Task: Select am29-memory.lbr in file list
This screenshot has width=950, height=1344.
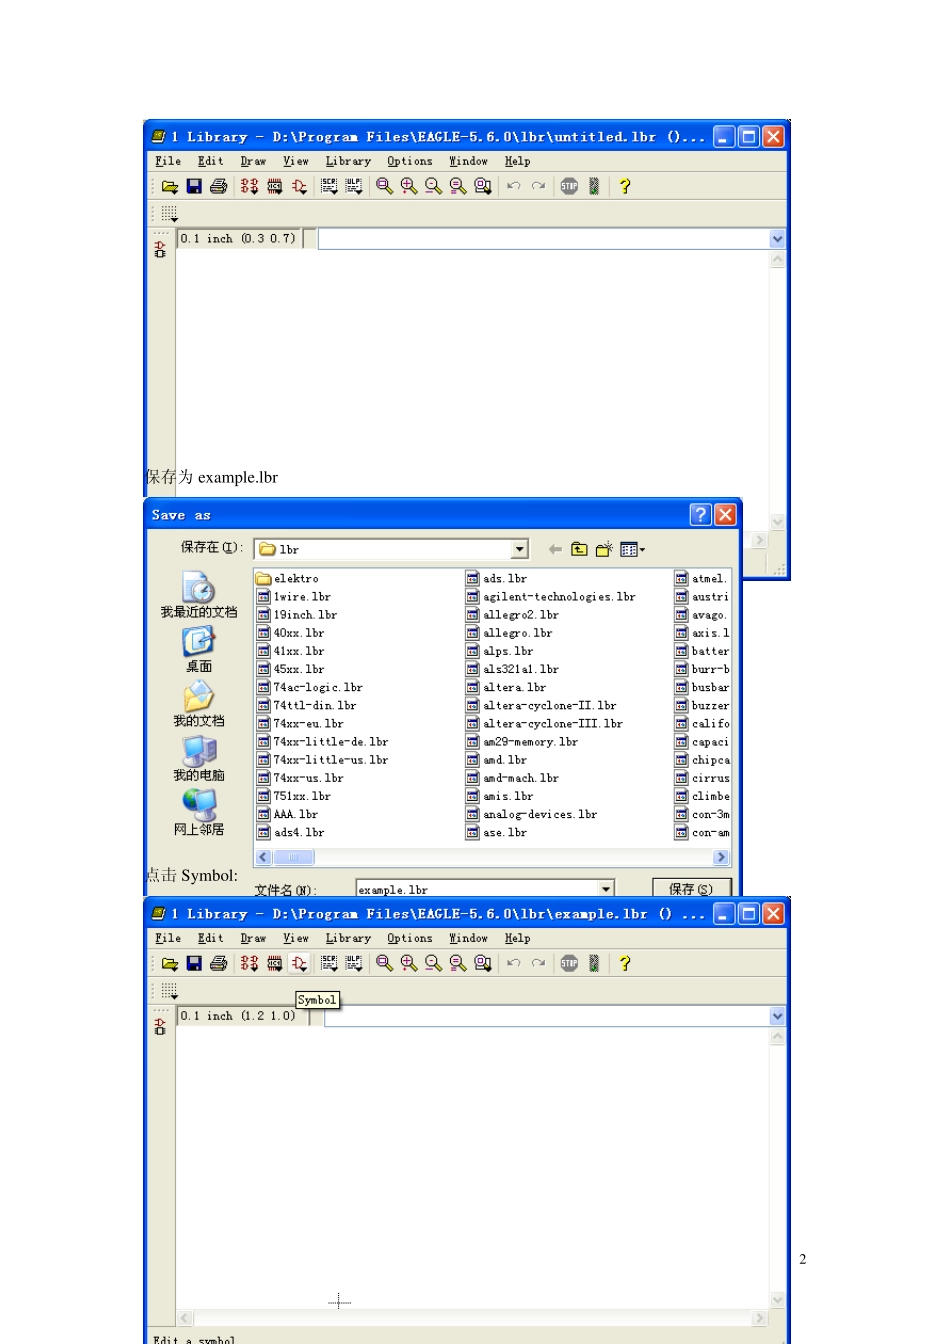Action: 522,742
